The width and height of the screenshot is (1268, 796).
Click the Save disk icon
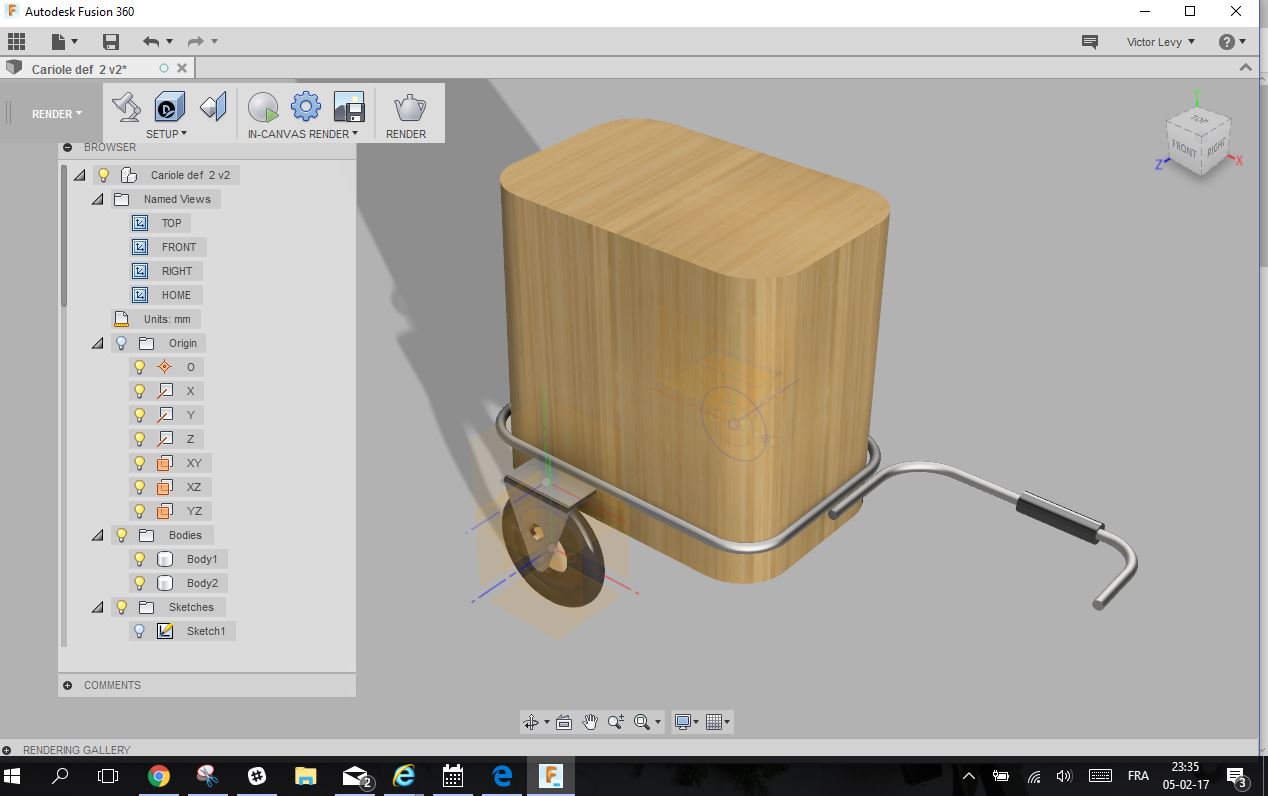[110, 41]
